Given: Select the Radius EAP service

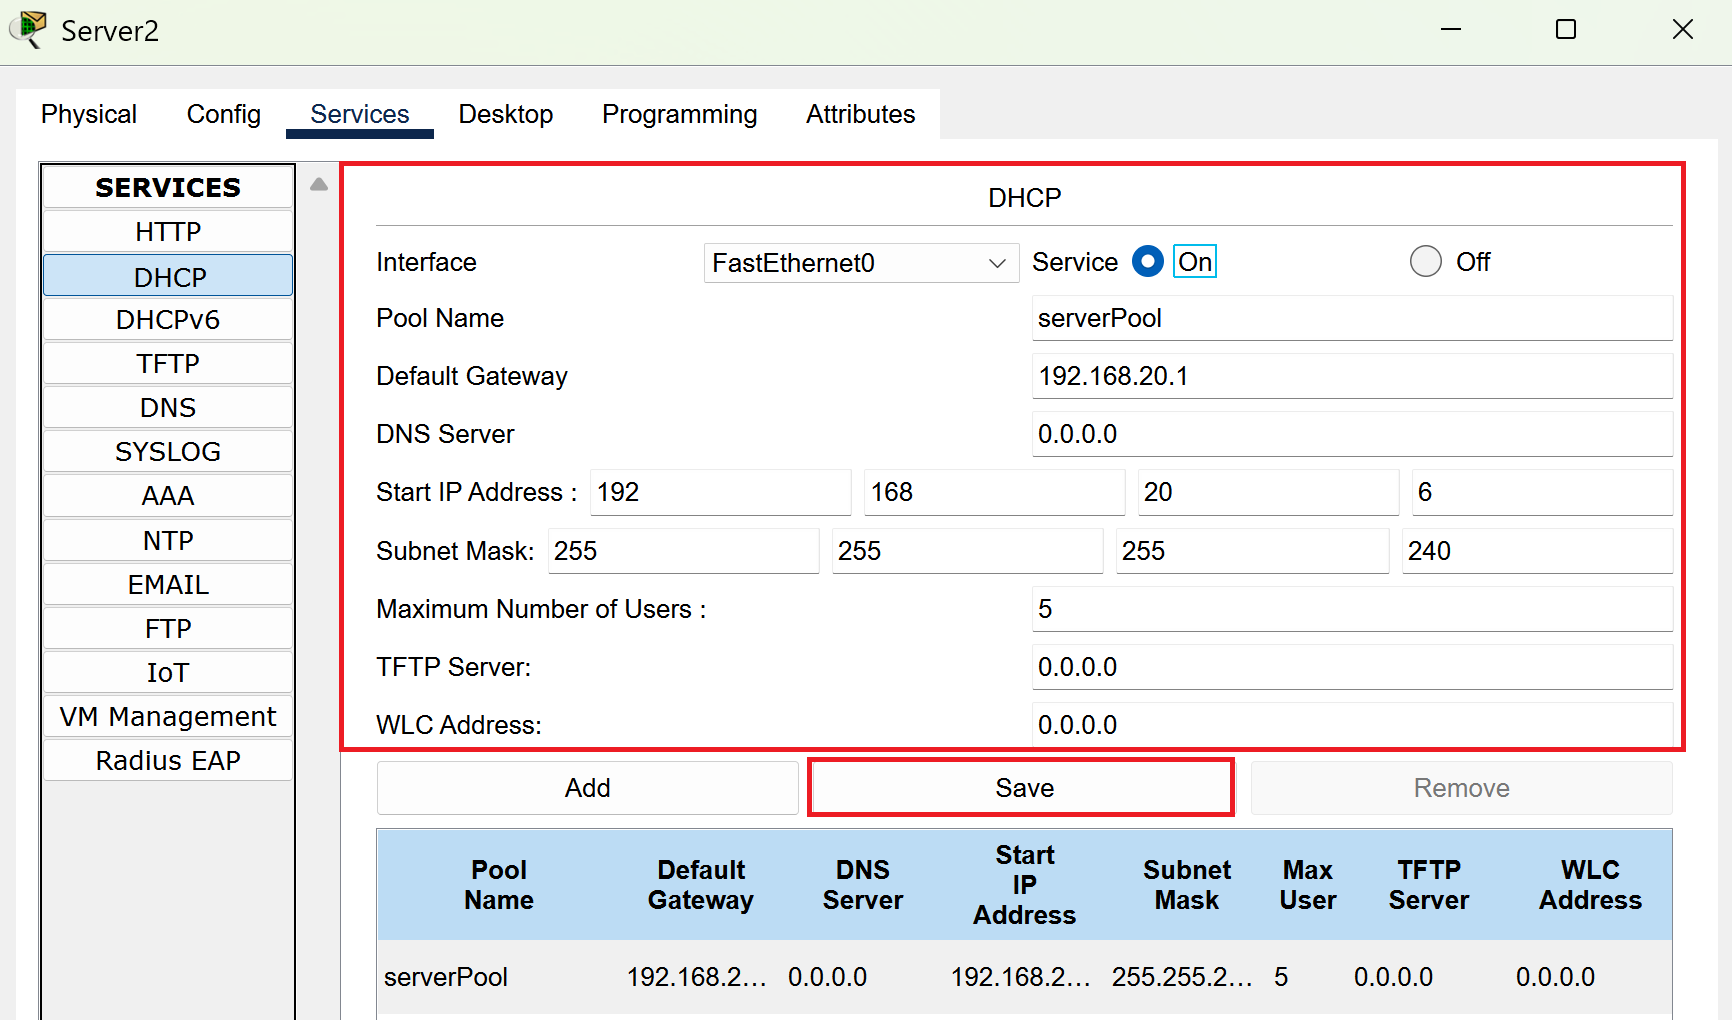Looking at the screenshot, I should coord(168,761).
